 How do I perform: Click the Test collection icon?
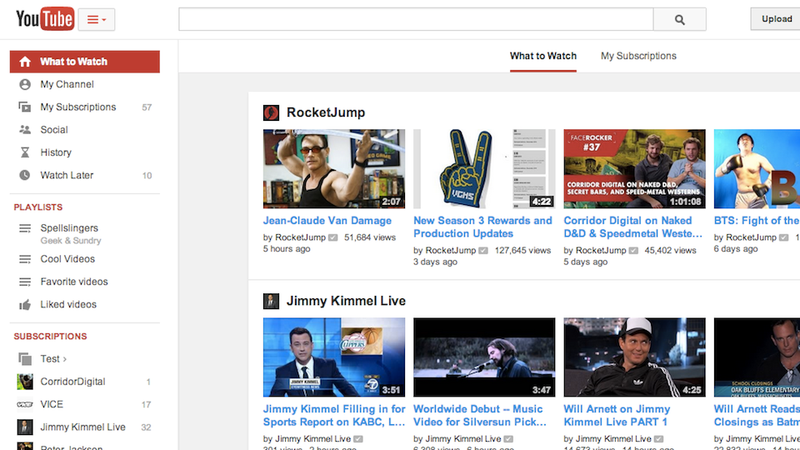25,359
